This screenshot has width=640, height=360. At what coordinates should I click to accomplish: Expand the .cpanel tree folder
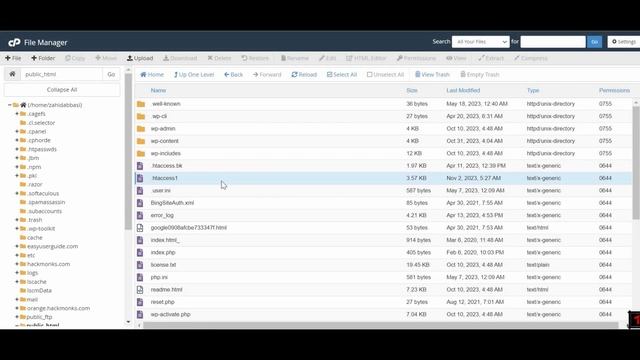pyautogui.click(x=17, y=131)
